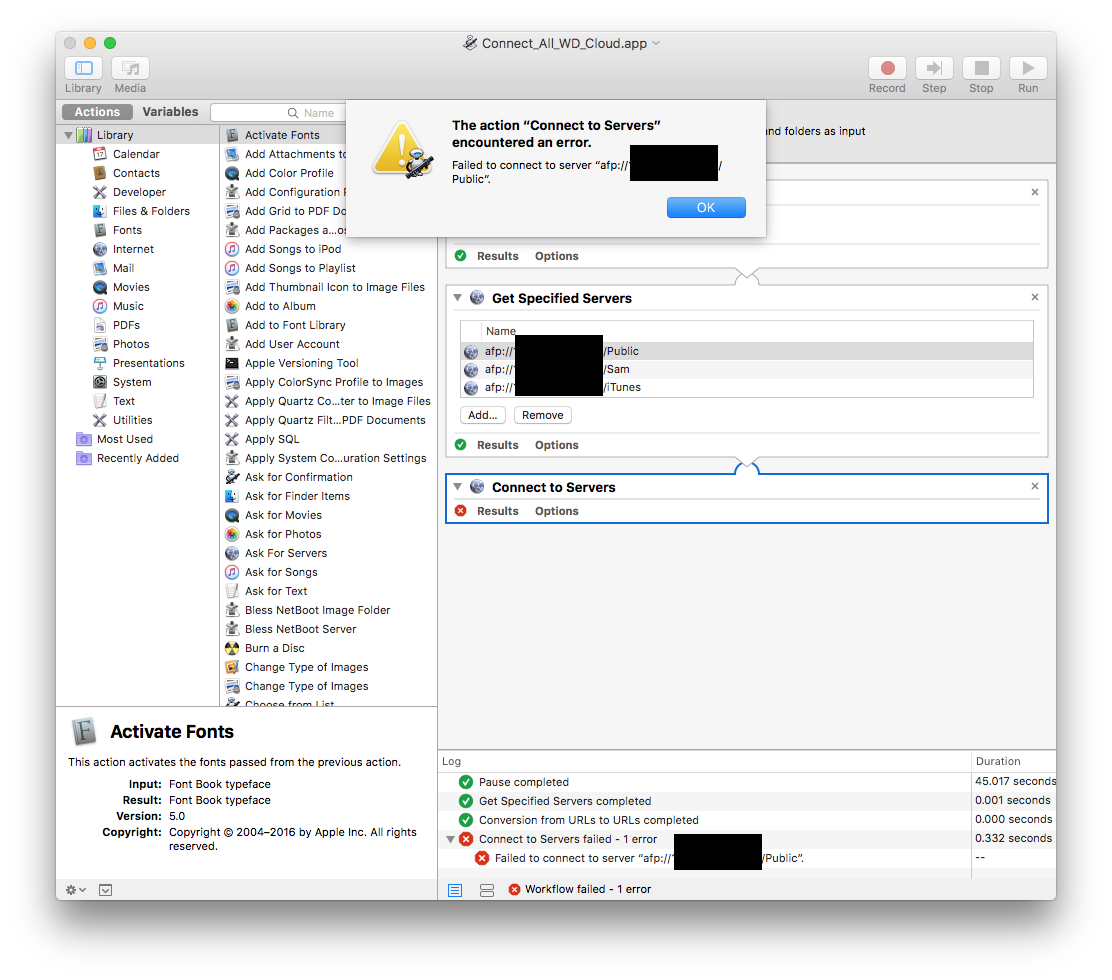The height and width of the screenshot is (980, 1112).
Task: Select the Music library category
Action: [x=128, y=306]
